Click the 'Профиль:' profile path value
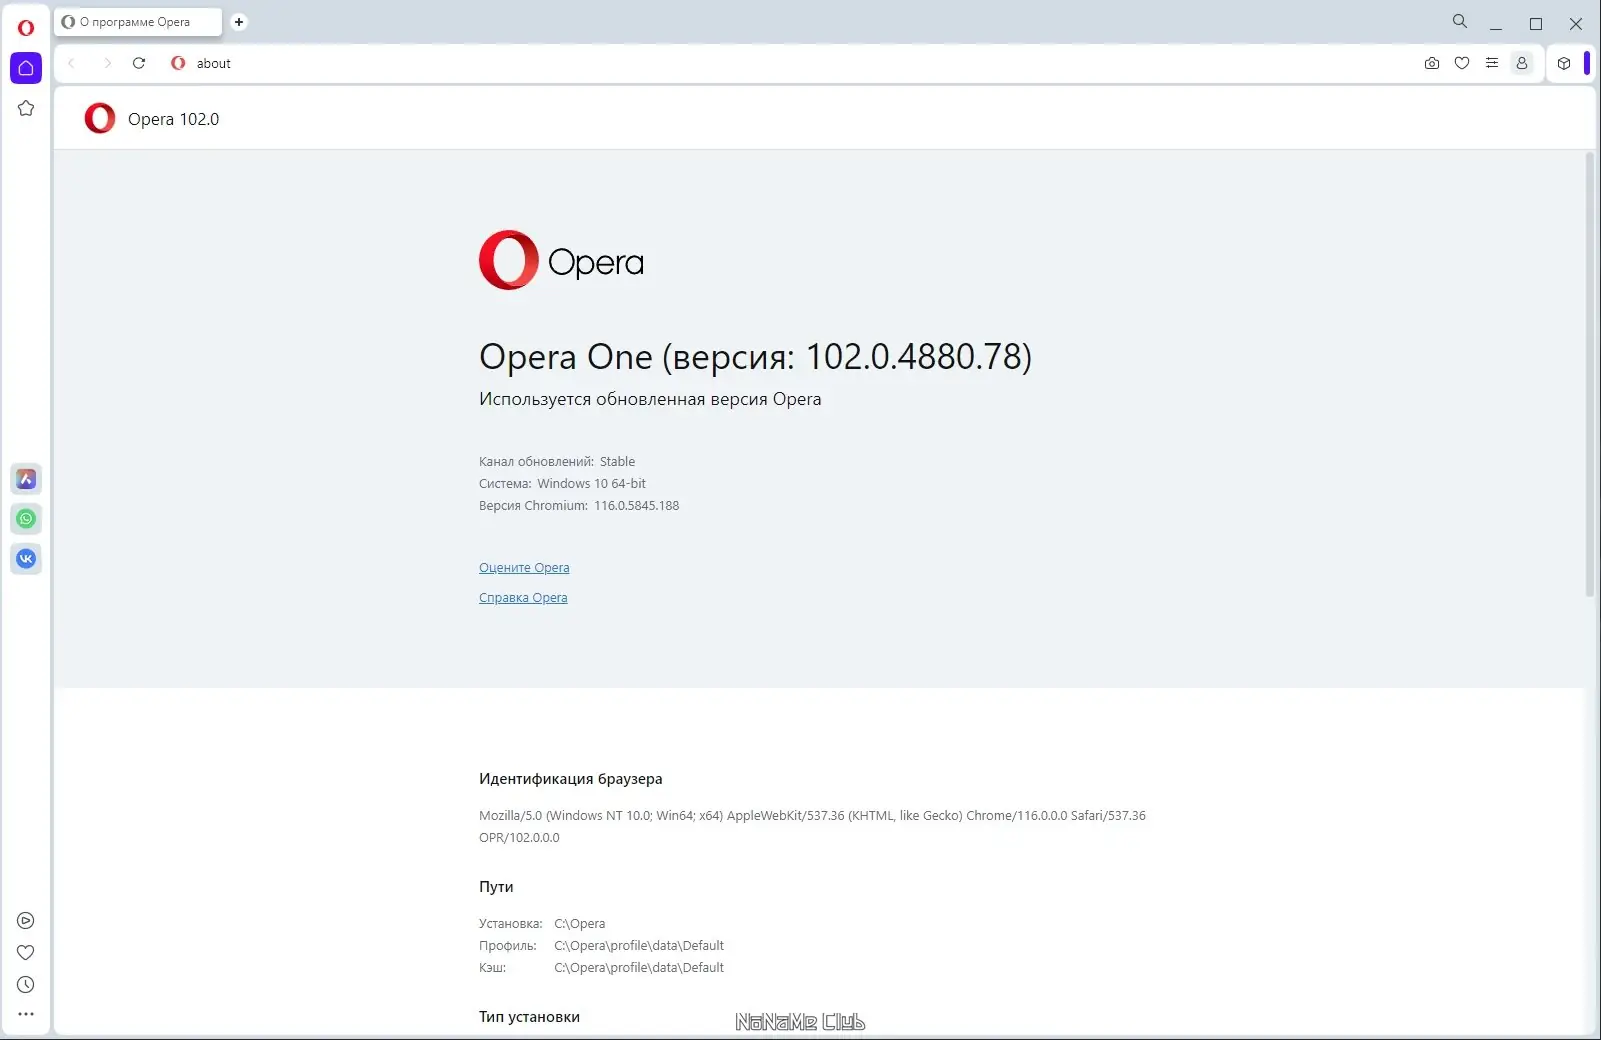Screen dimensions: 1601x1040 coord(639,946)
